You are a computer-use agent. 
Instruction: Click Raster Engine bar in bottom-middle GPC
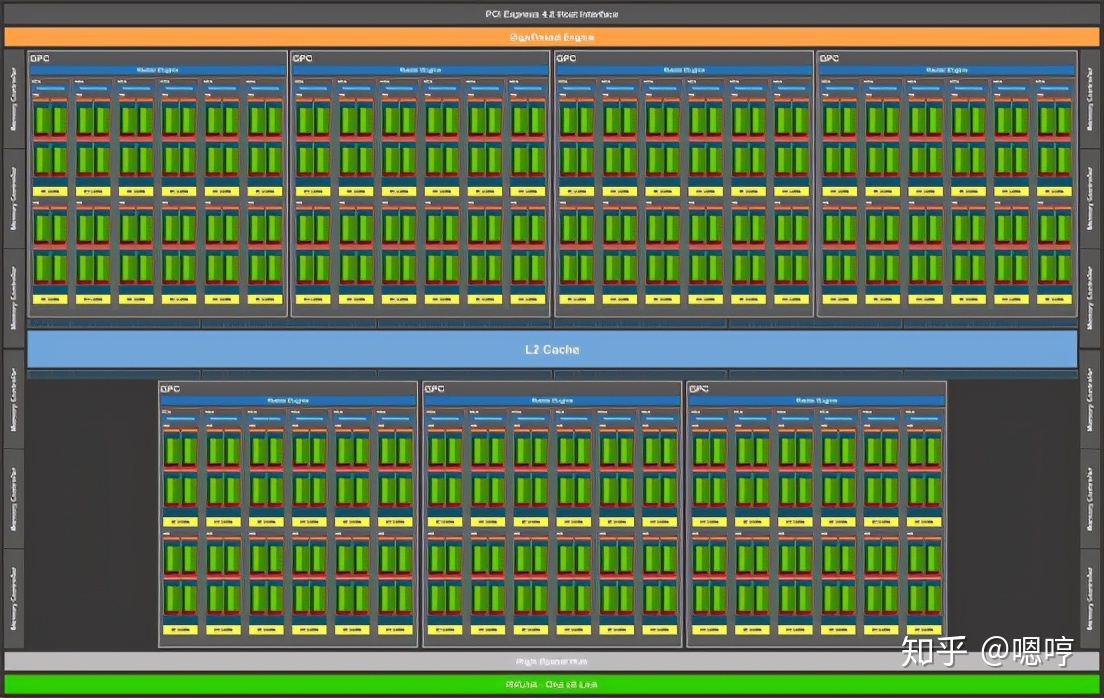point(552,400)
